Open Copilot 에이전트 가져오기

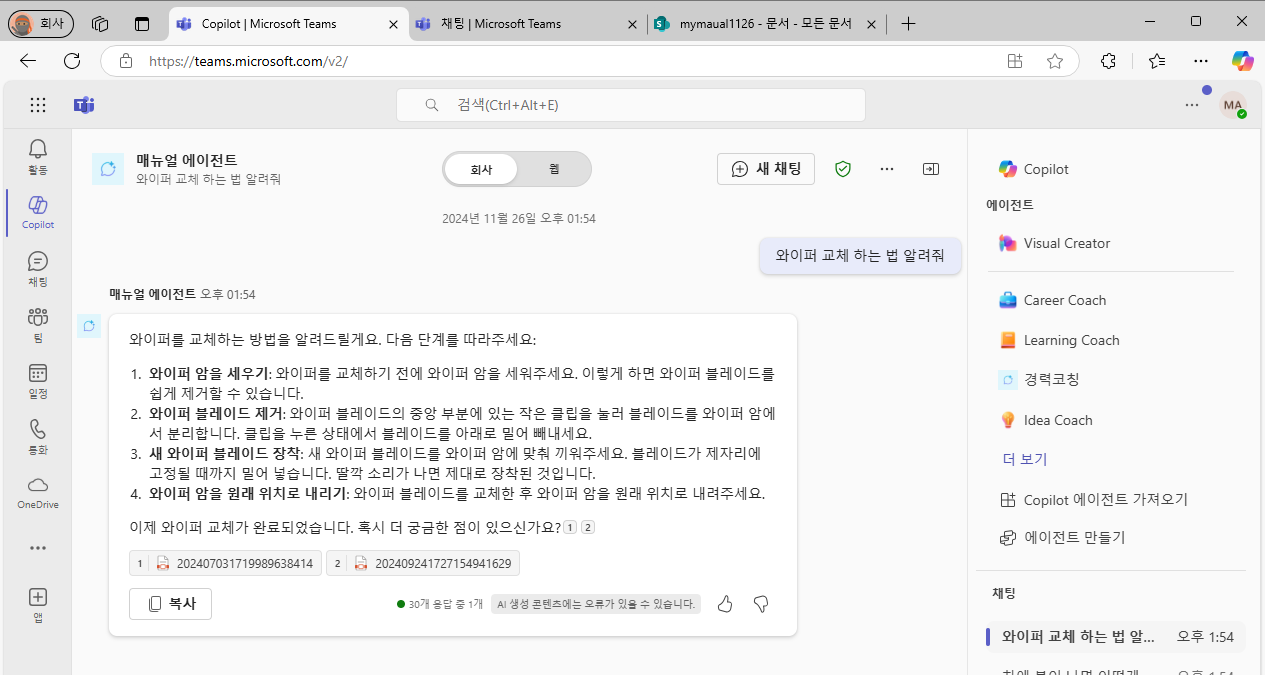[x=1093, y=499]
